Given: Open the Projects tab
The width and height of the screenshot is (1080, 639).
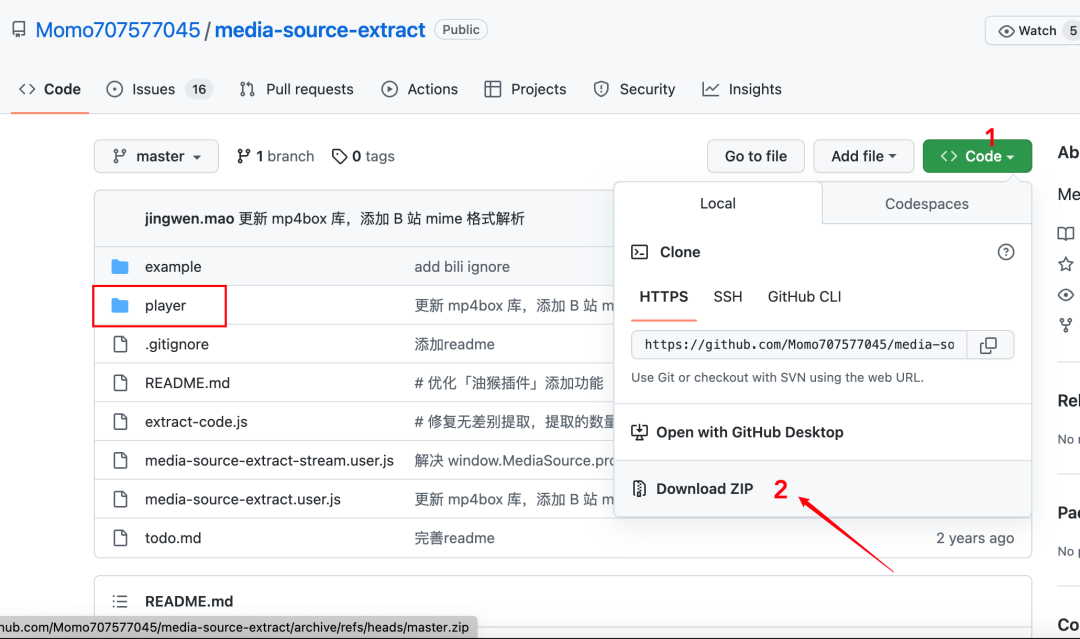Looking at the screenshot, I should [525, 89].
